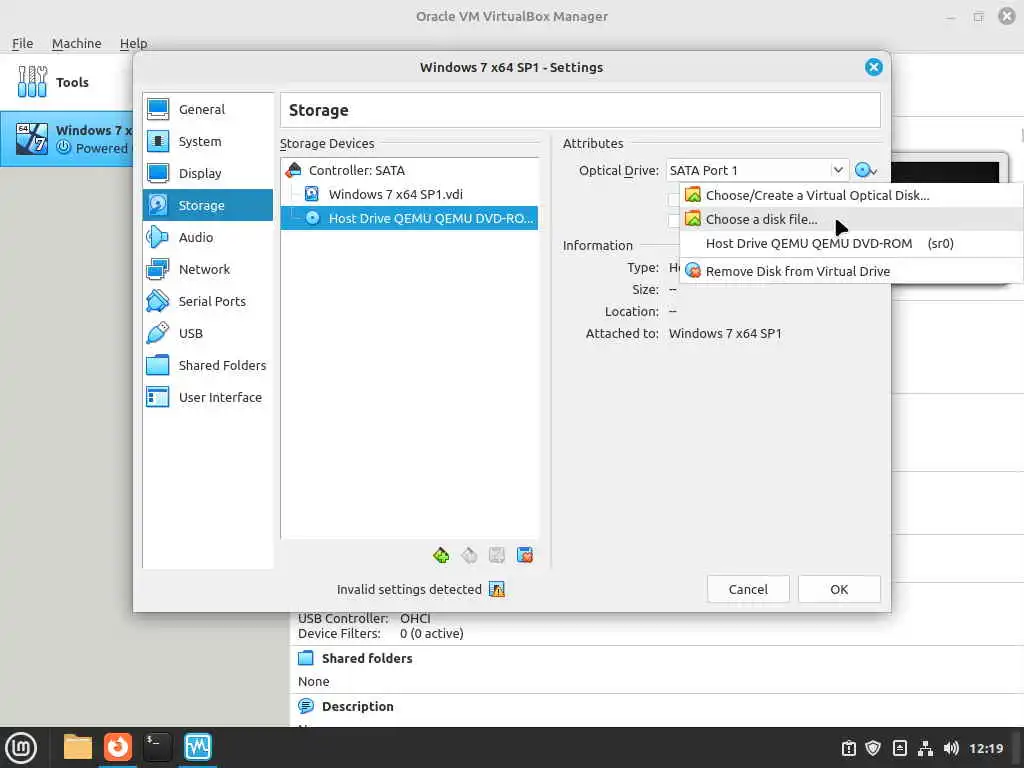Select Tools in VirtualBox Manager sidebar
This screenshot has height=768, width=1024.
click(x=66, y=82)
